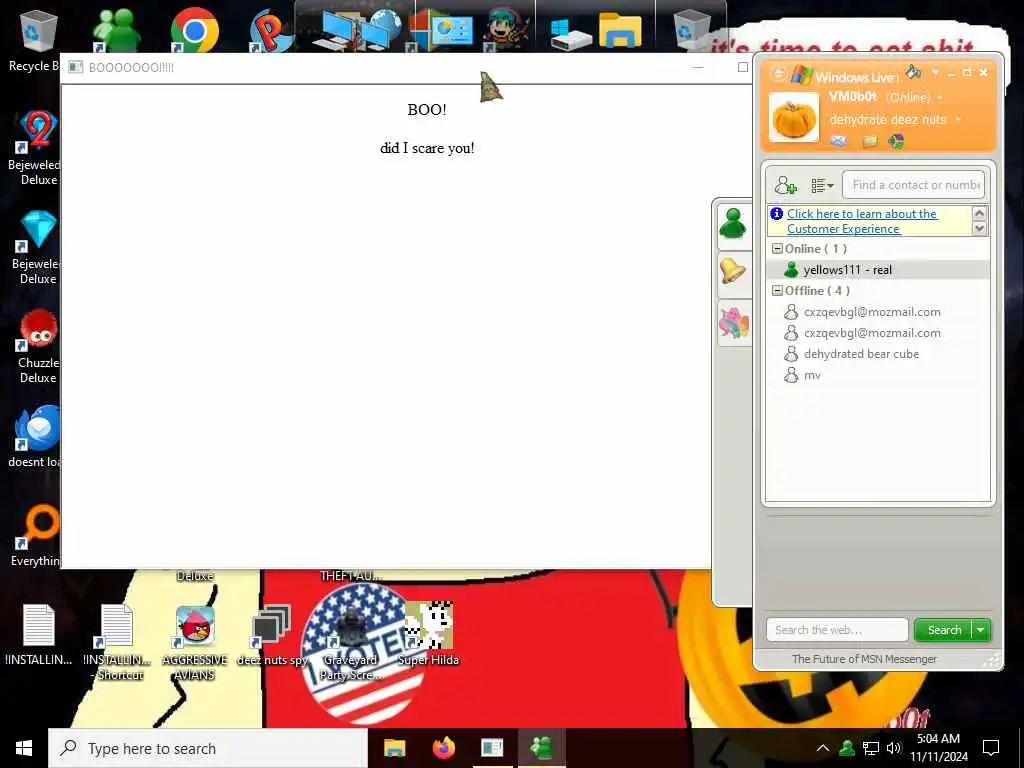Show hidden system tray icons chevron
This screenshot has width=1024, height=768.
[823, 748]
